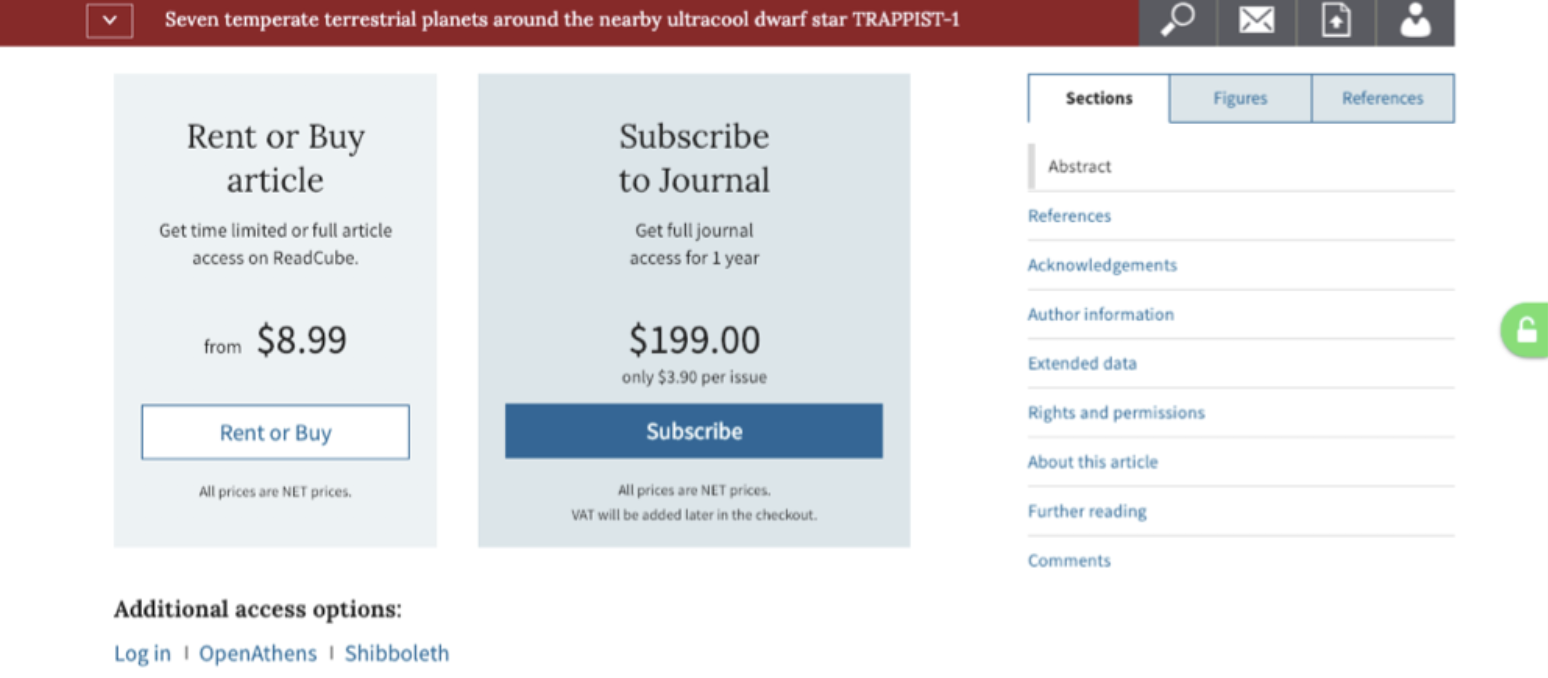
Task: Open Author information section
Action: pos(1101,314)
